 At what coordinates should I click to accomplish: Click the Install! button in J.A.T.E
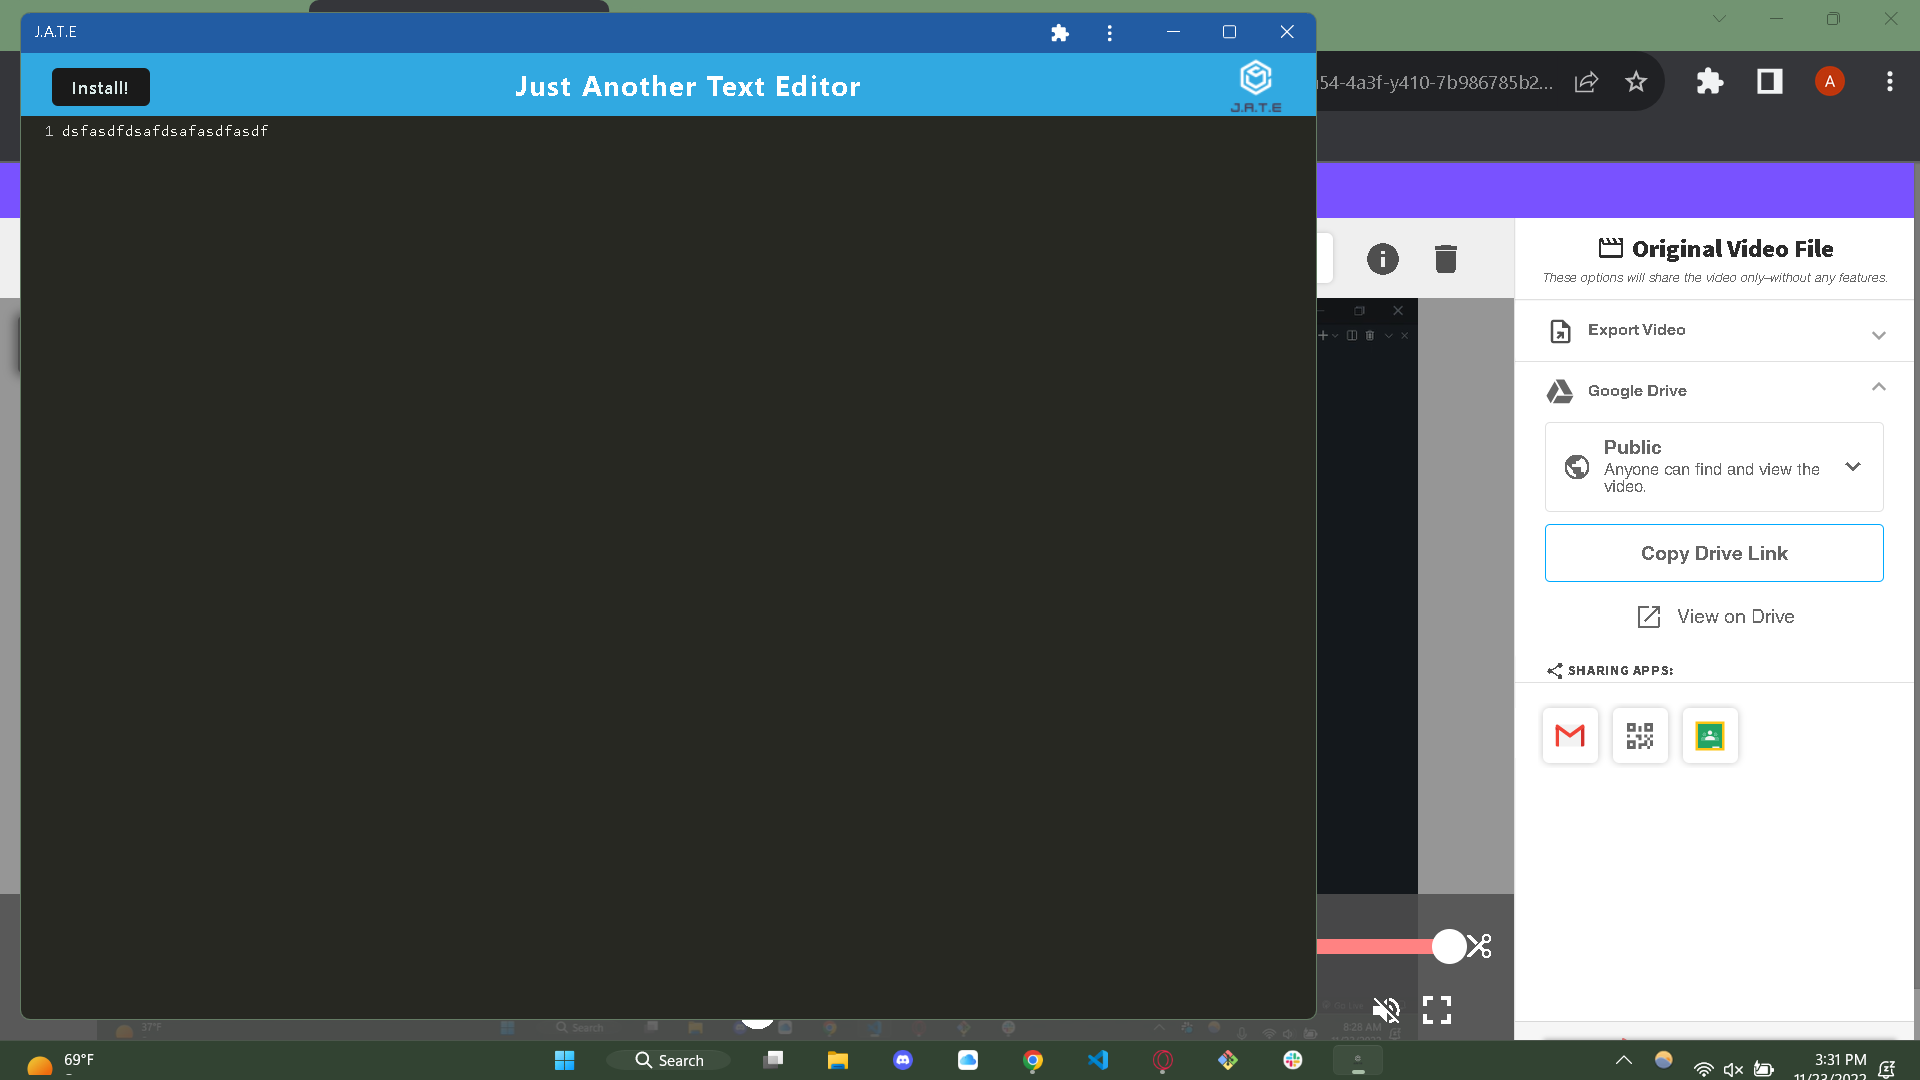click(x=100, y=87)
